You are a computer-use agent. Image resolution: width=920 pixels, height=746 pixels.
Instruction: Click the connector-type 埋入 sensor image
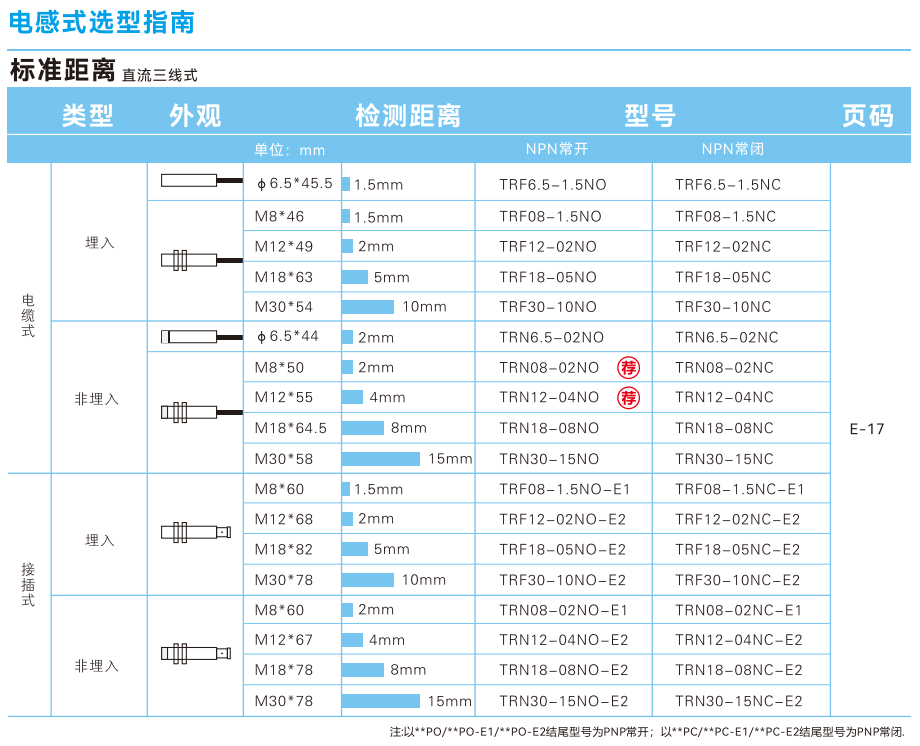click(196, 533)
